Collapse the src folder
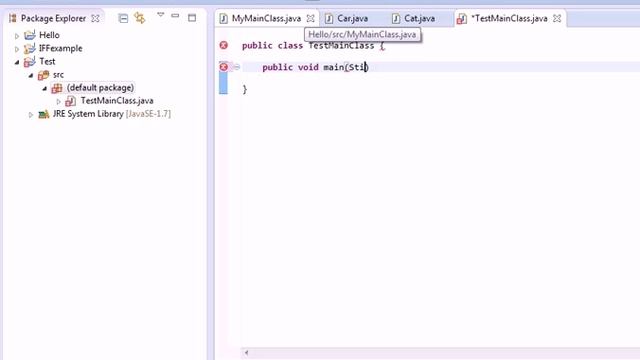Screen dimensions: 640x360 click(31, 75)
